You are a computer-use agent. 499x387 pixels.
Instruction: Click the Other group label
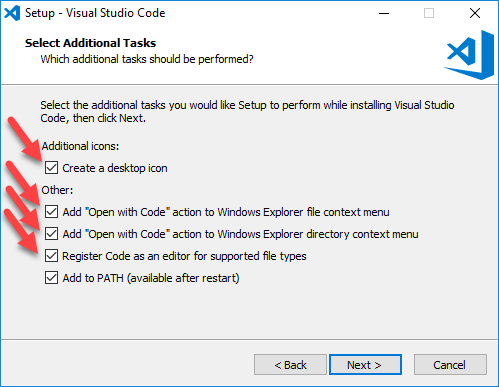57,190
